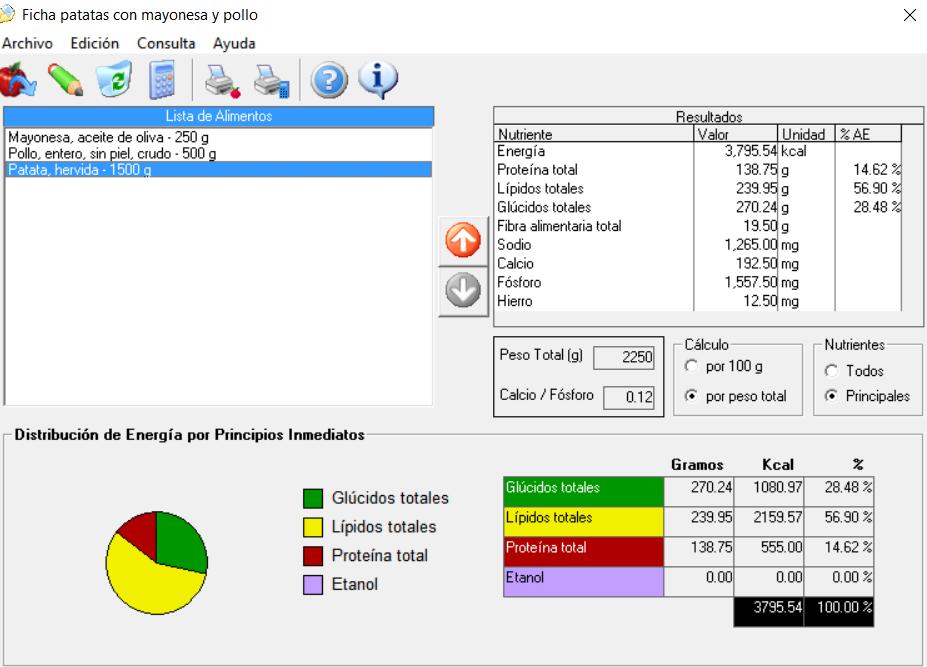
Task: Open help with the question mark icon
Action: (x=329, y=79)
